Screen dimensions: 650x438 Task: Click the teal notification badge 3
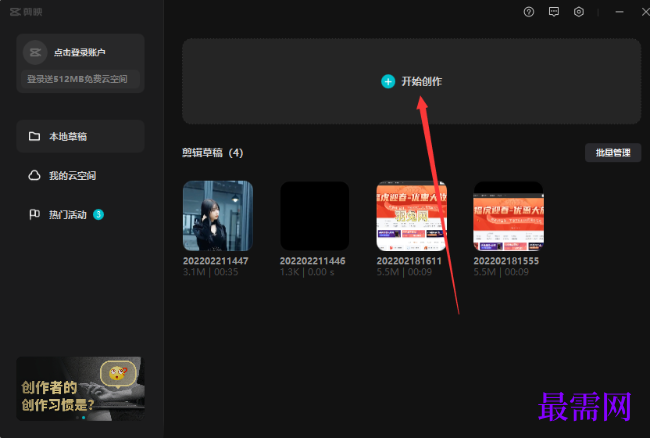pyautogui.click(x=98, y=214)
